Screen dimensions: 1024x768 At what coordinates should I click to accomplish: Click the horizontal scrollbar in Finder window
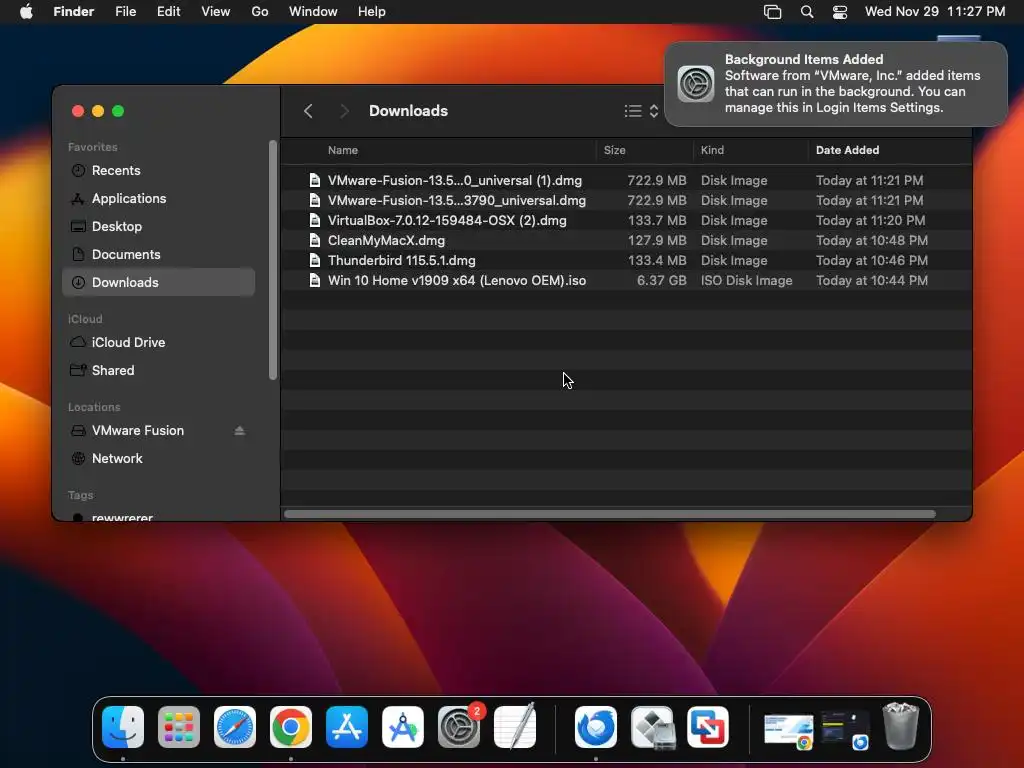[610, 514]
